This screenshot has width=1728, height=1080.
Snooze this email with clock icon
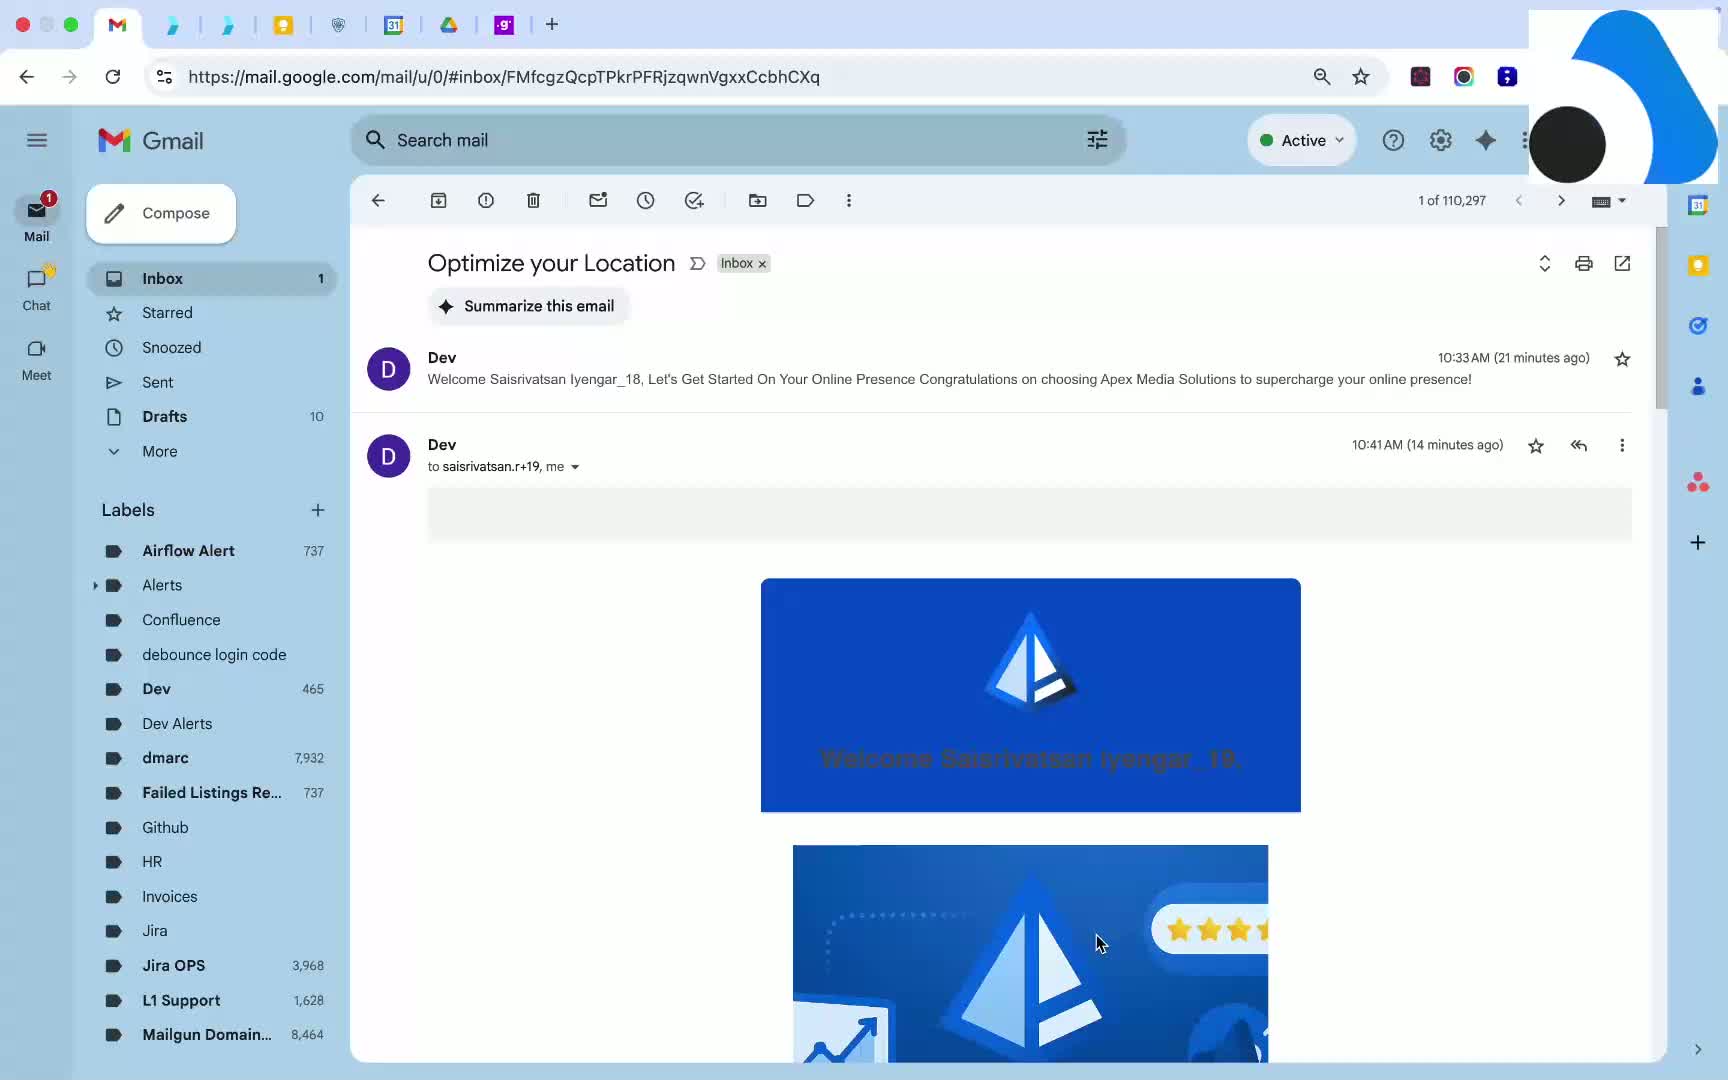click(x=646, y=200)
